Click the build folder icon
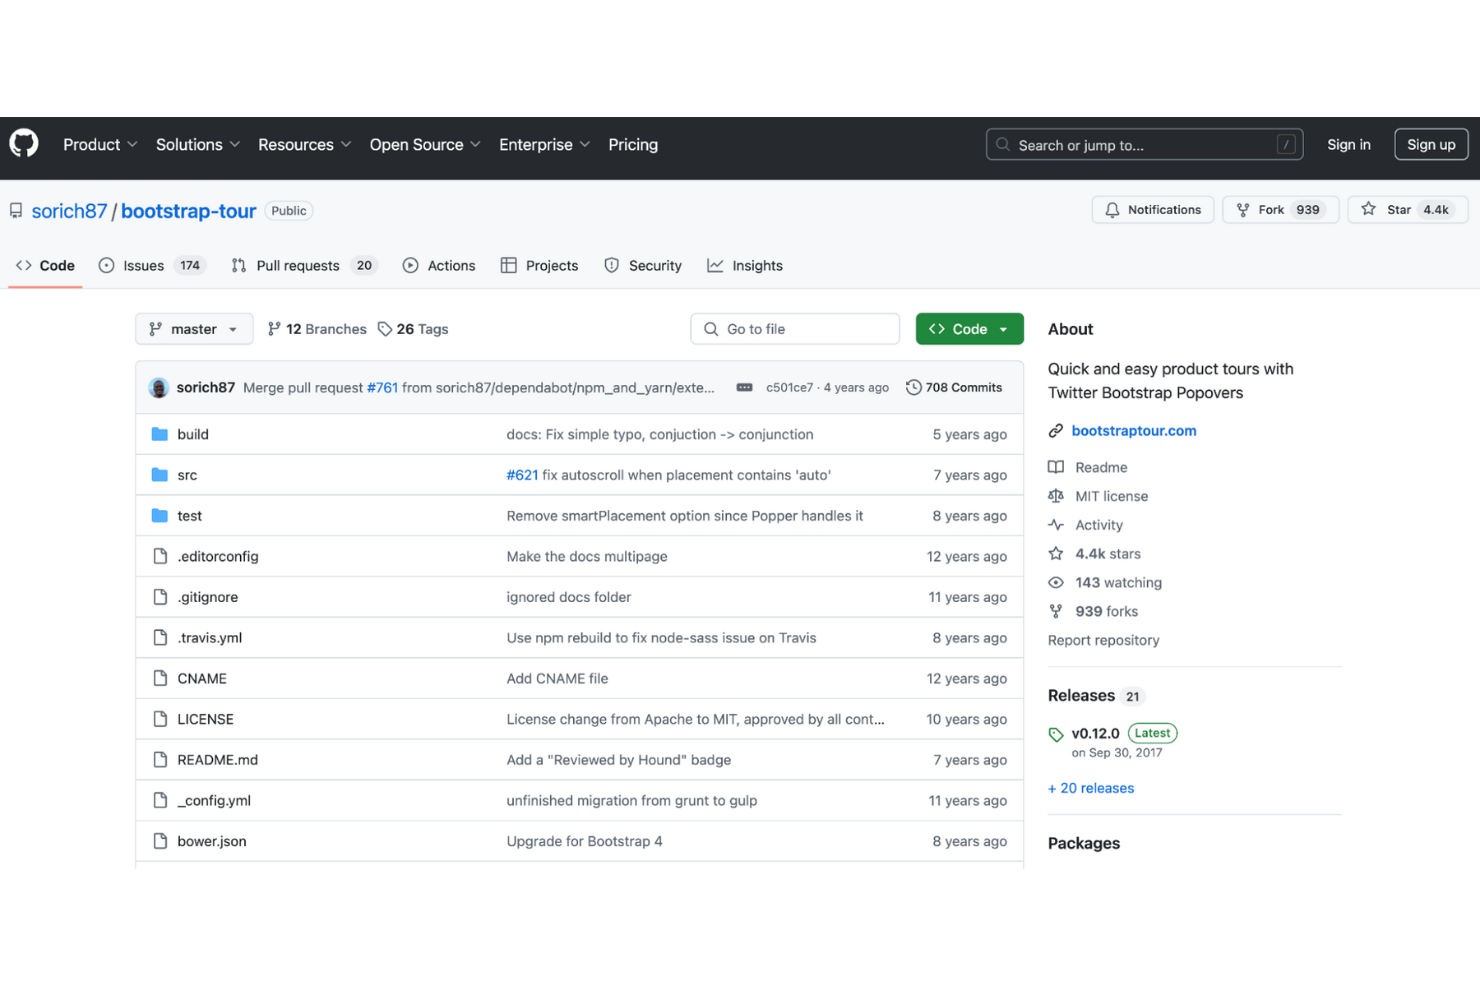Viewport: 1480px width, 987px height. point(160,435)
